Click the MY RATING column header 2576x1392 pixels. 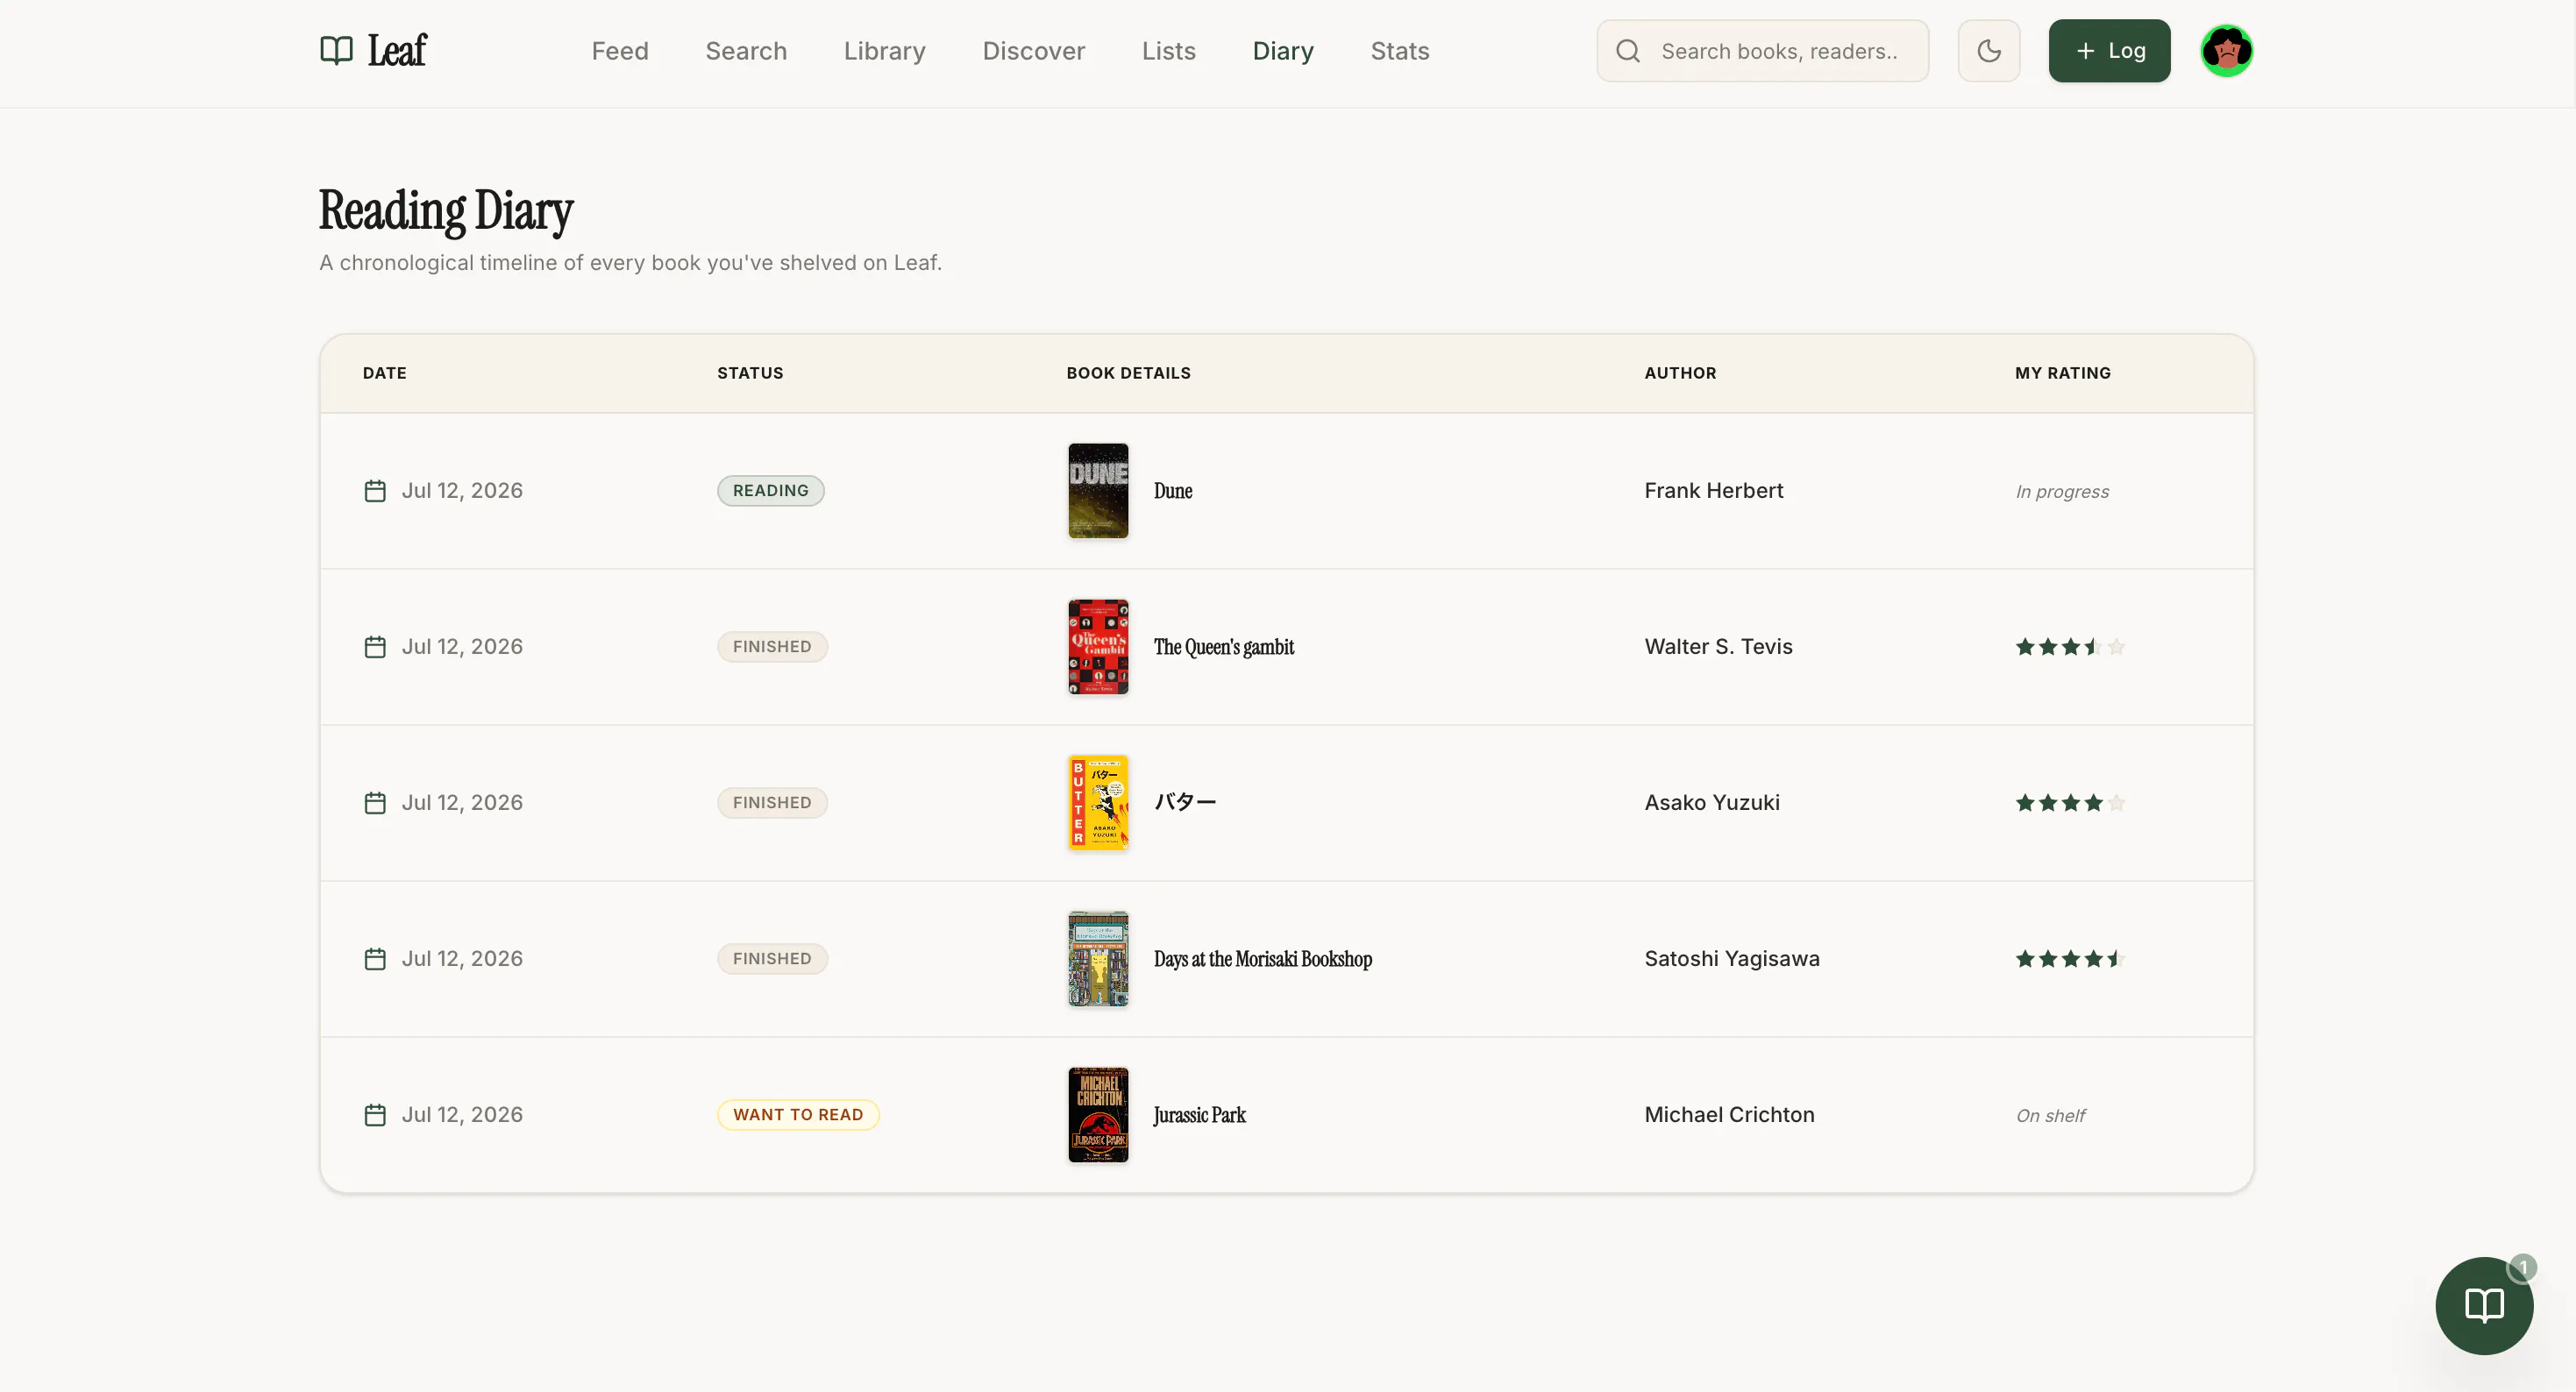(x=2062, y=373)
